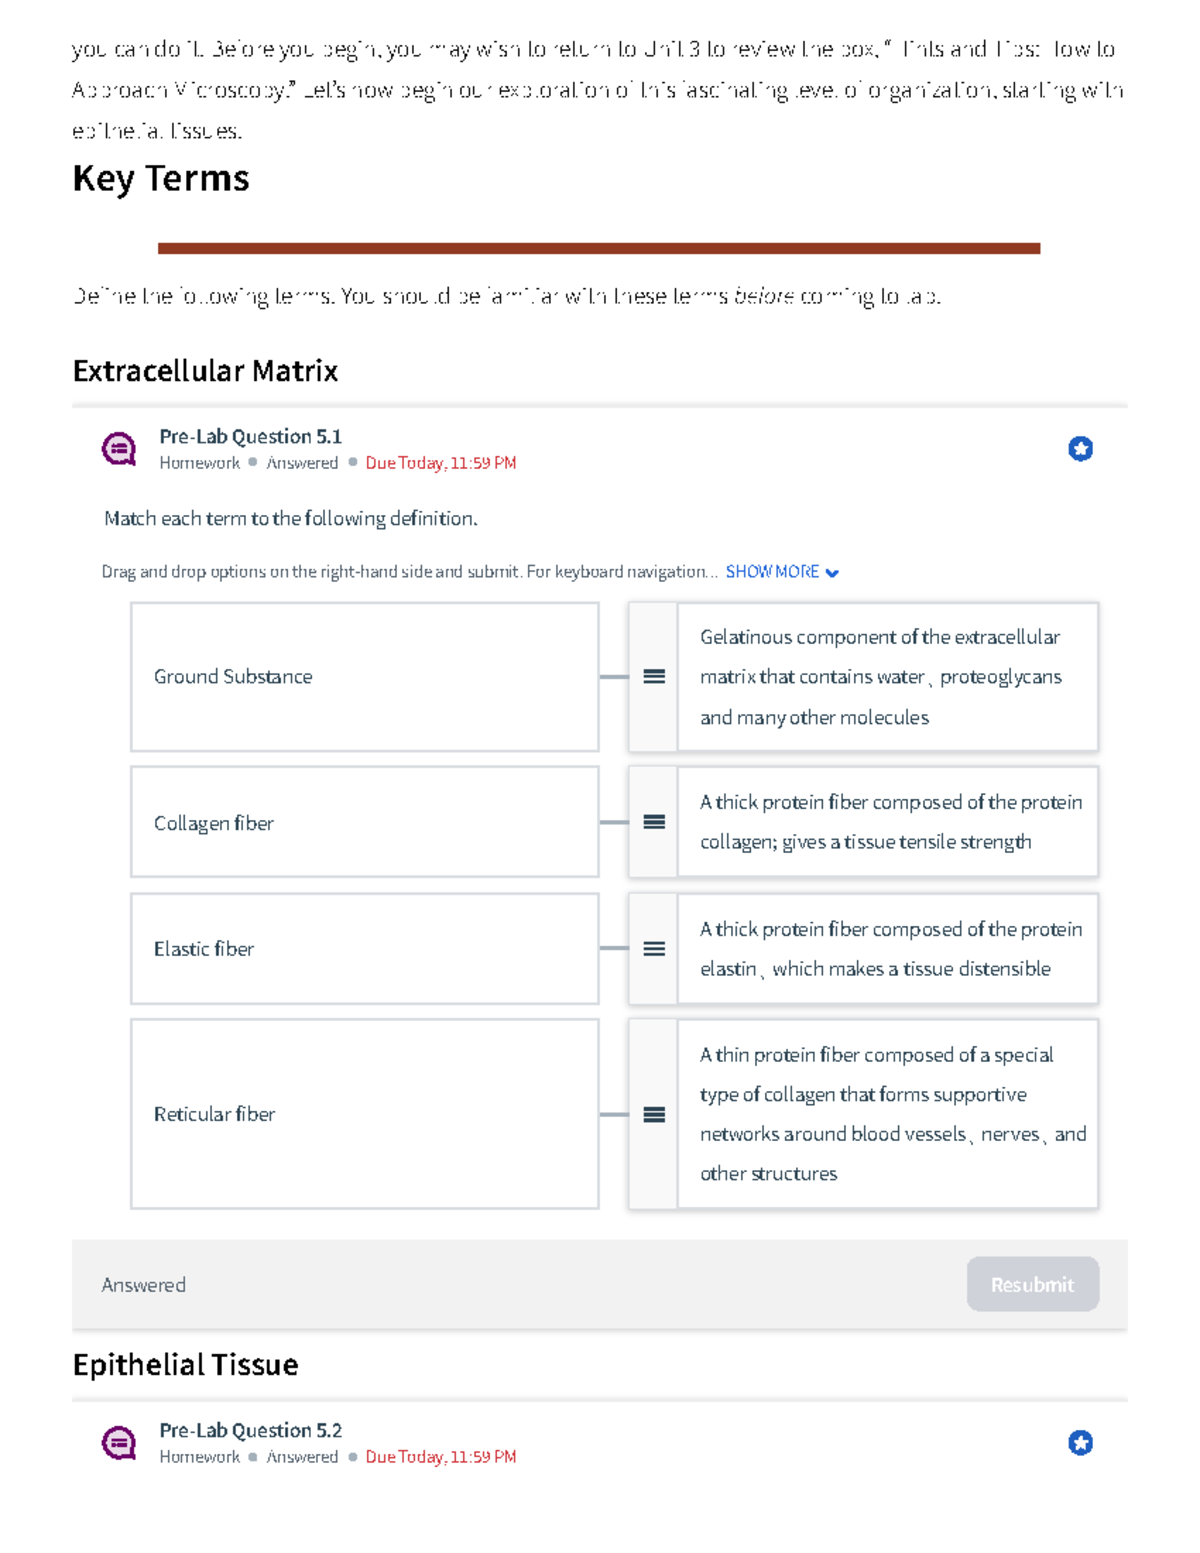The height and width of the screenshot is (1553, 1200).
Task: Select the Reticular fiber term box
Action: [x=364, y=1114]
